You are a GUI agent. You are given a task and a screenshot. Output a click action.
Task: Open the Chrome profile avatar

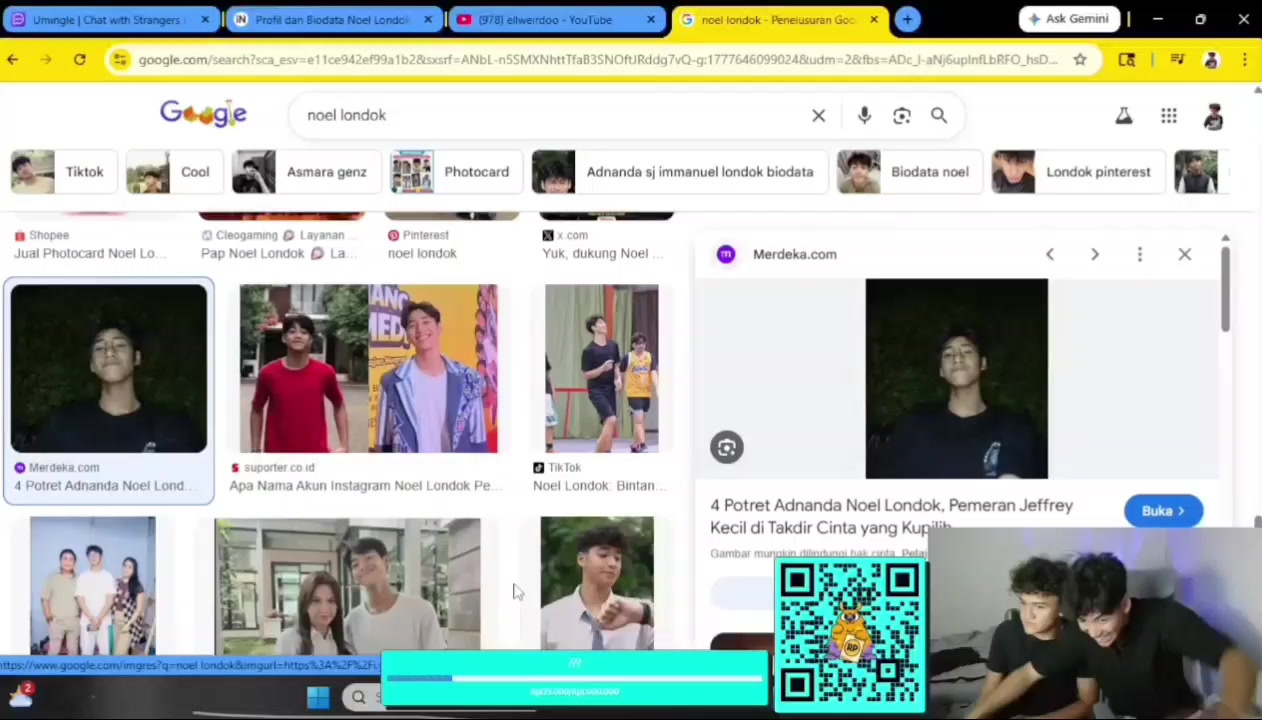[1211, 60]
